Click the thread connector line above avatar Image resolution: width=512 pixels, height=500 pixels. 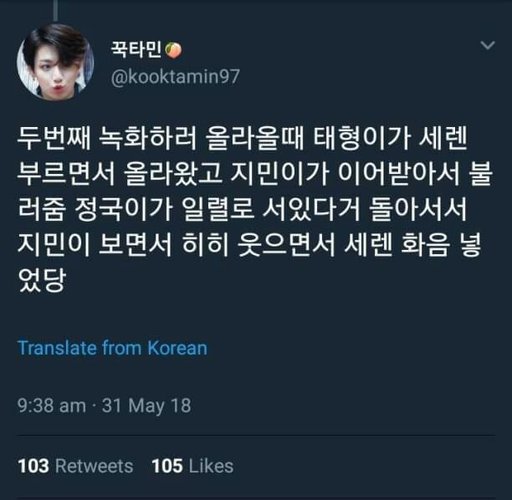(55, 10)
